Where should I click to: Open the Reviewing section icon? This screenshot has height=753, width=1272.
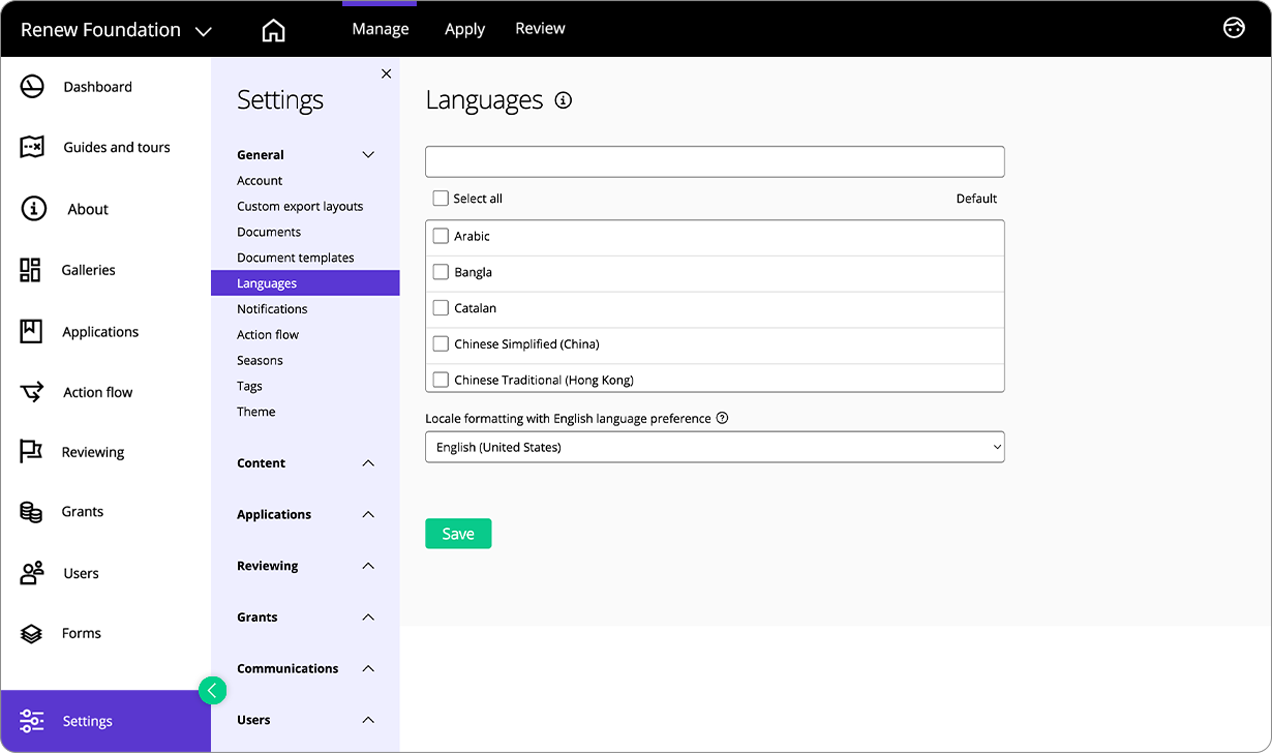31,452
